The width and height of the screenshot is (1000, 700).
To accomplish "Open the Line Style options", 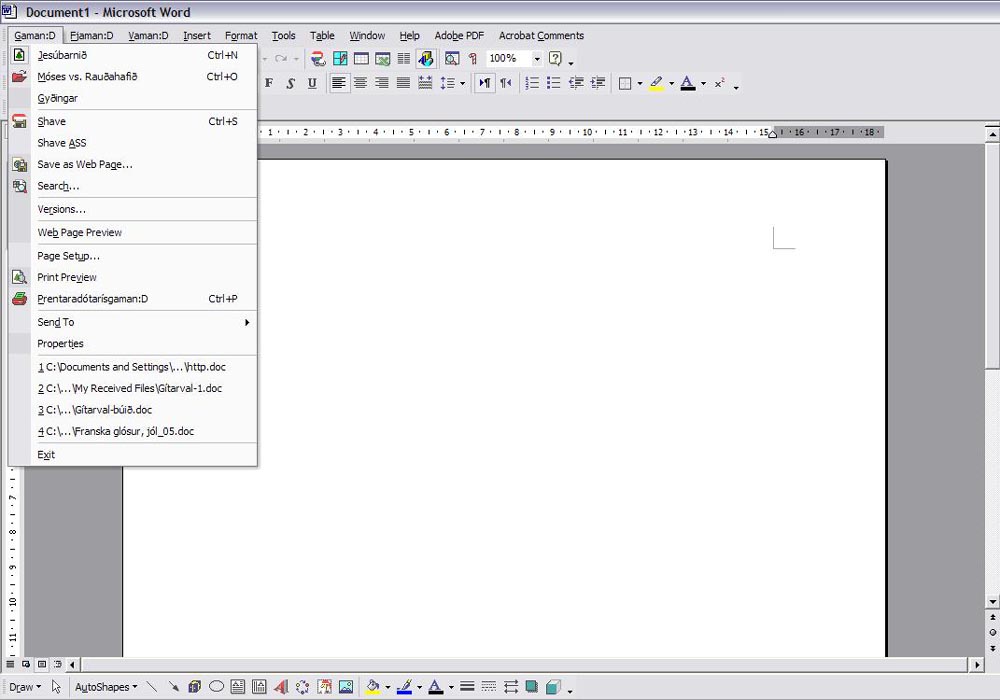I will coord(467,687).
